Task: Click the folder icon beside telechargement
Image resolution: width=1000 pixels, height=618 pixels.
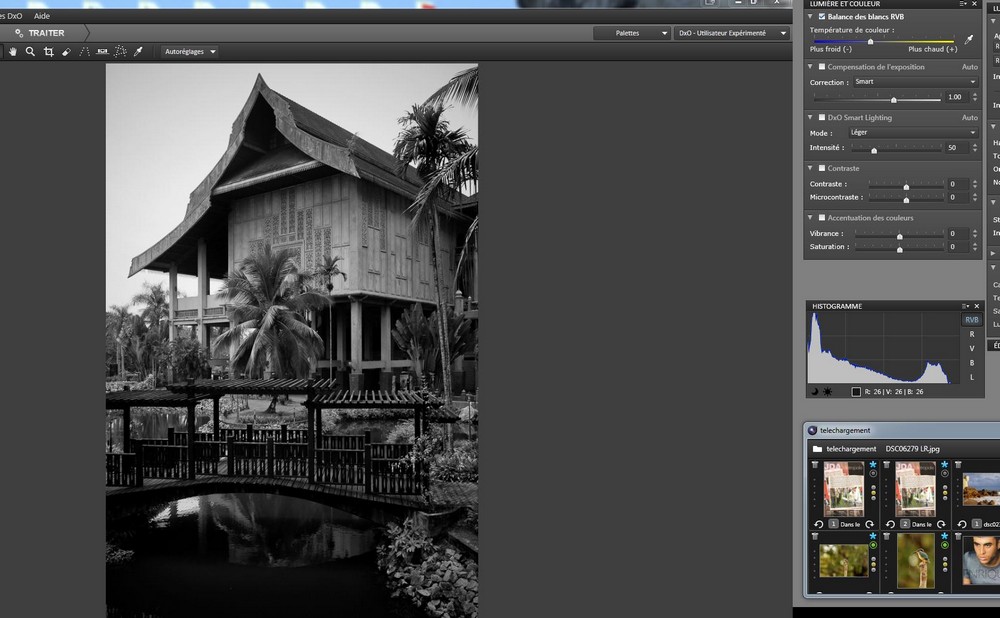Action: 817,449
